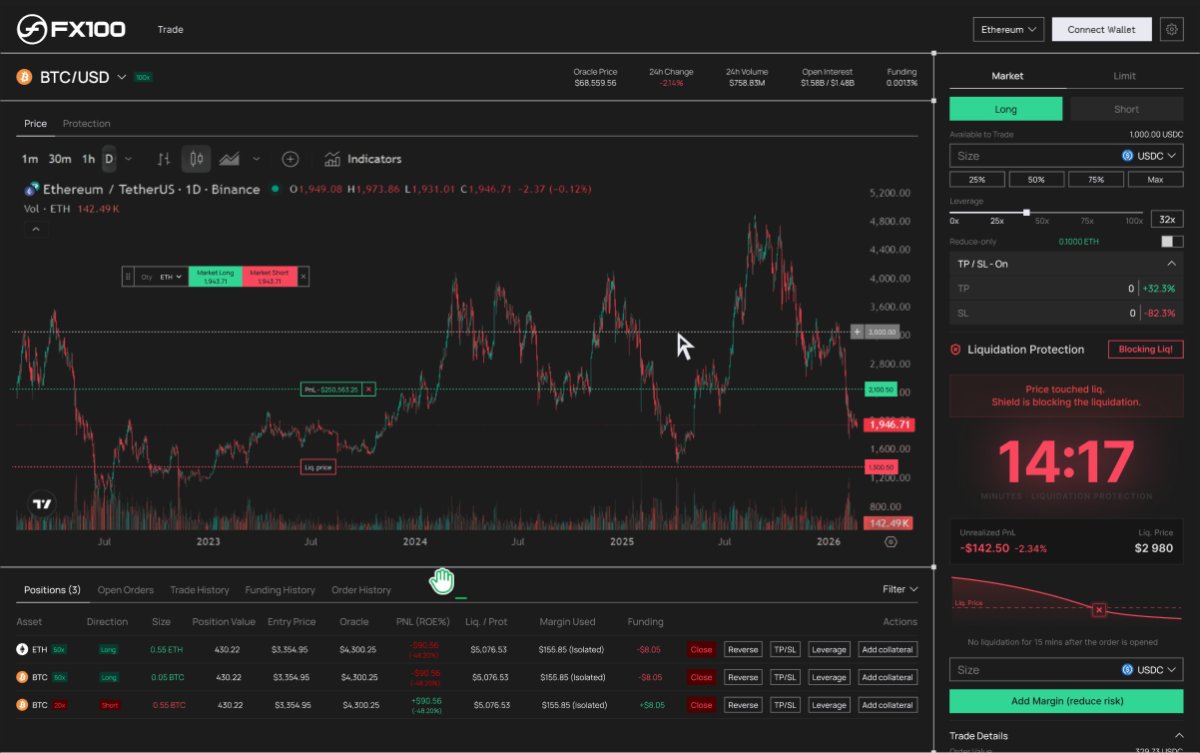Click the FX100 logo
1200x753 pixels.
tap(71, 29)
